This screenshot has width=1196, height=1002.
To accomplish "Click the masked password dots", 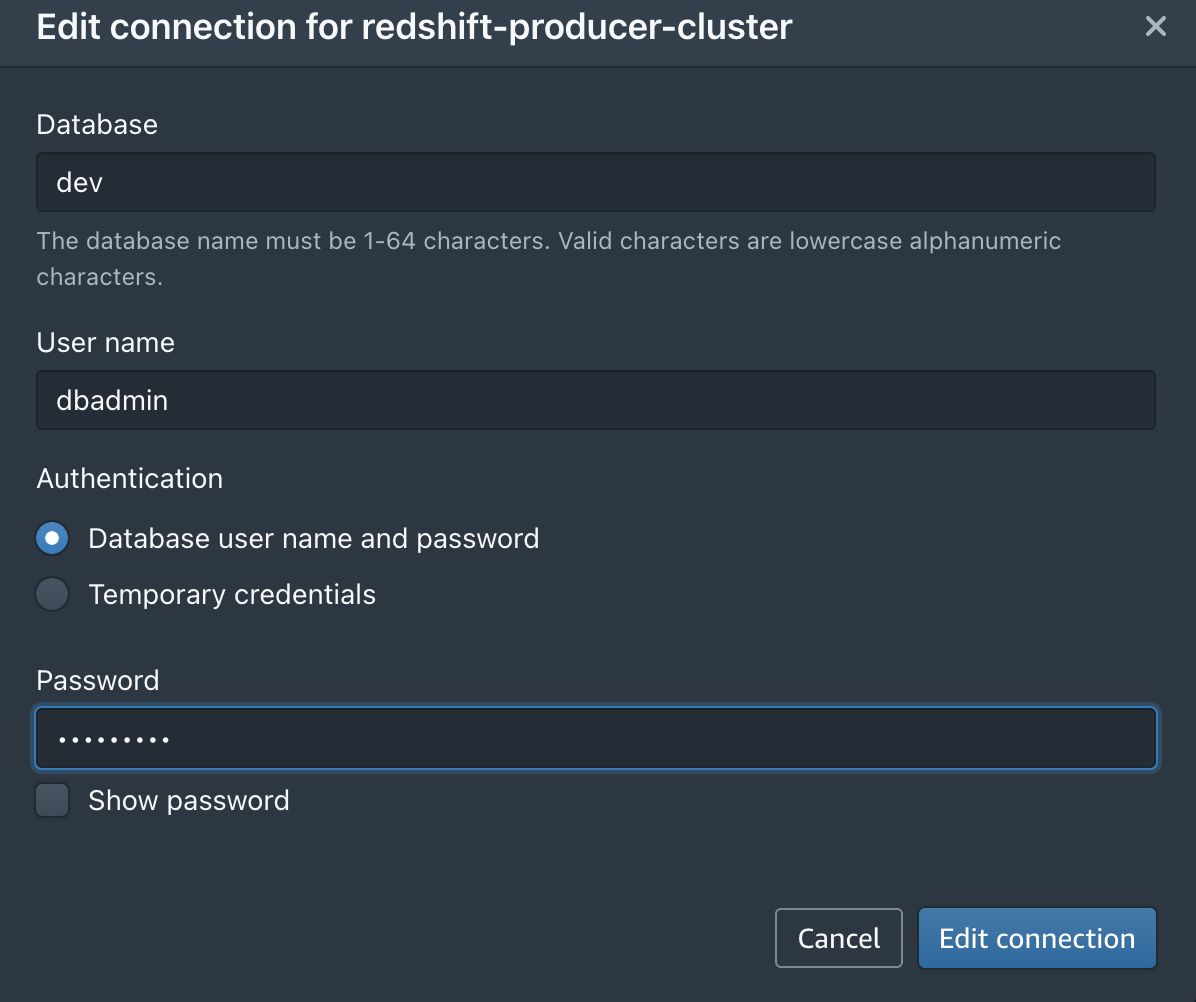I will pos(113,740).
